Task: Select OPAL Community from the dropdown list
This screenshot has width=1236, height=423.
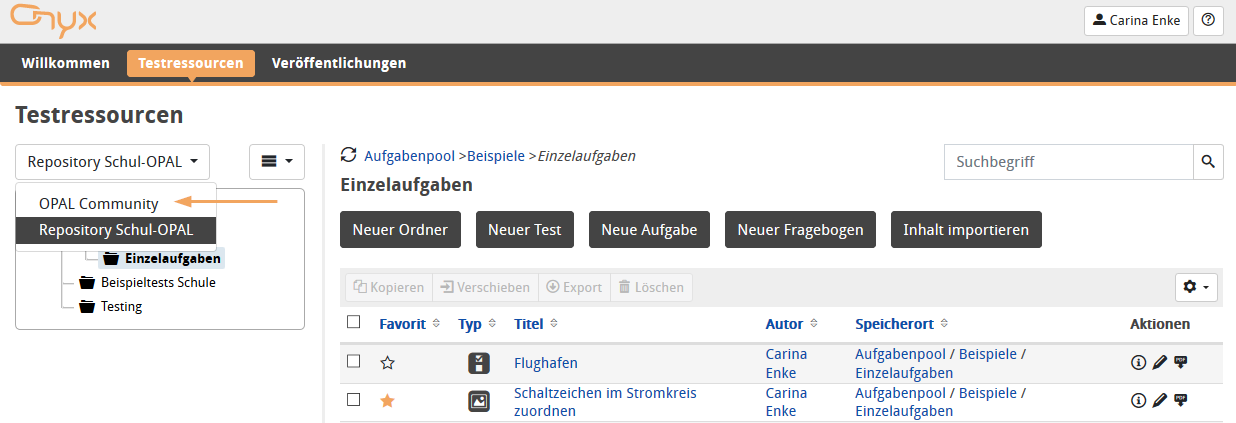Action: 98,203
